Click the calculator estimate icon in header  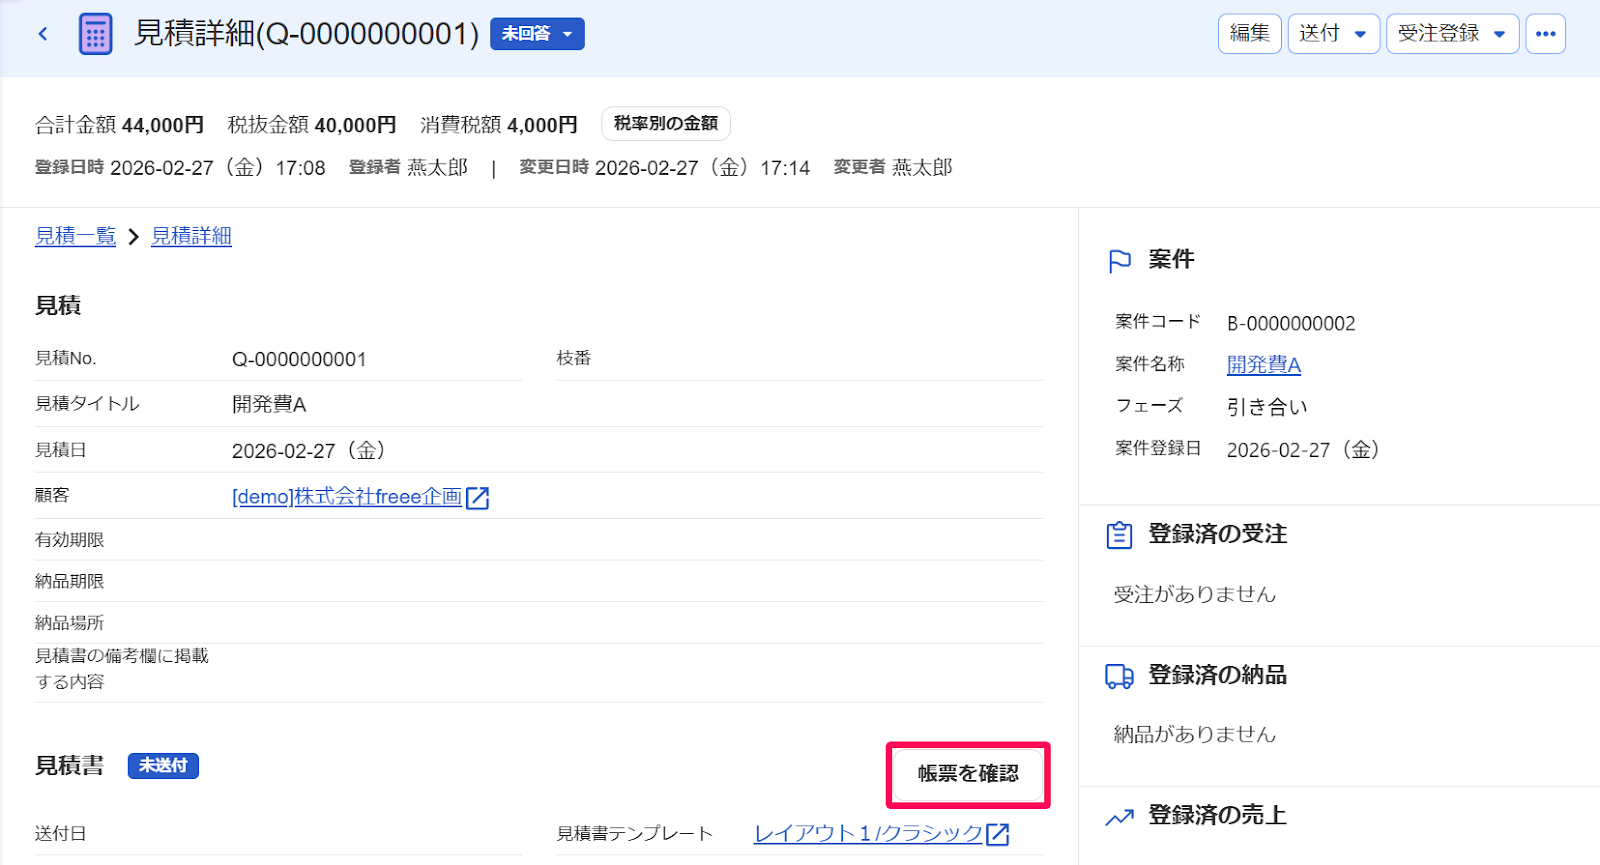pyautogui.click(x=95, y=34)
